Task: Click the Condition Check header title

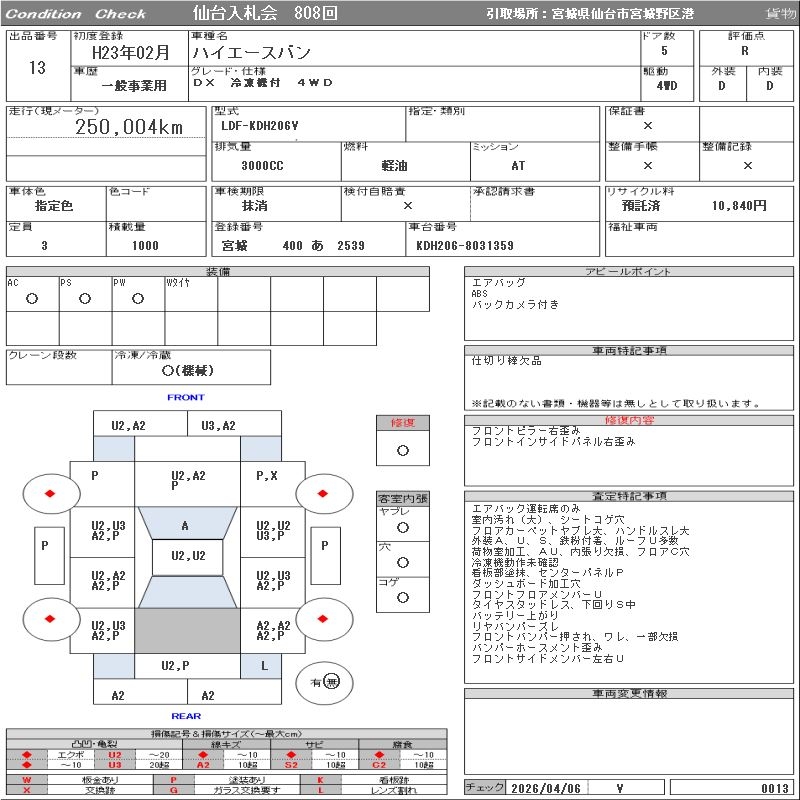Action: [x=77, y=14]
